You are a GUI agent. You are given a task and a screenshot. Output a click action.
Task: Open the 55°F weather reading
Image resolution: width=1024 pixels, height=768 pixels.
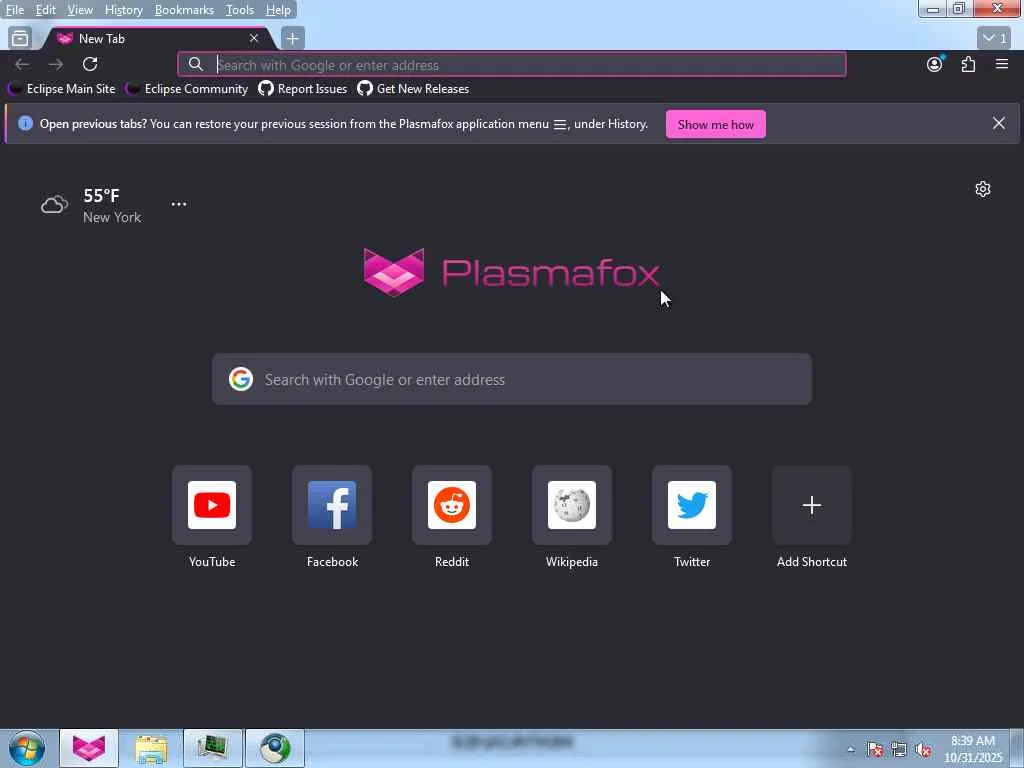[x=101, y=195]
